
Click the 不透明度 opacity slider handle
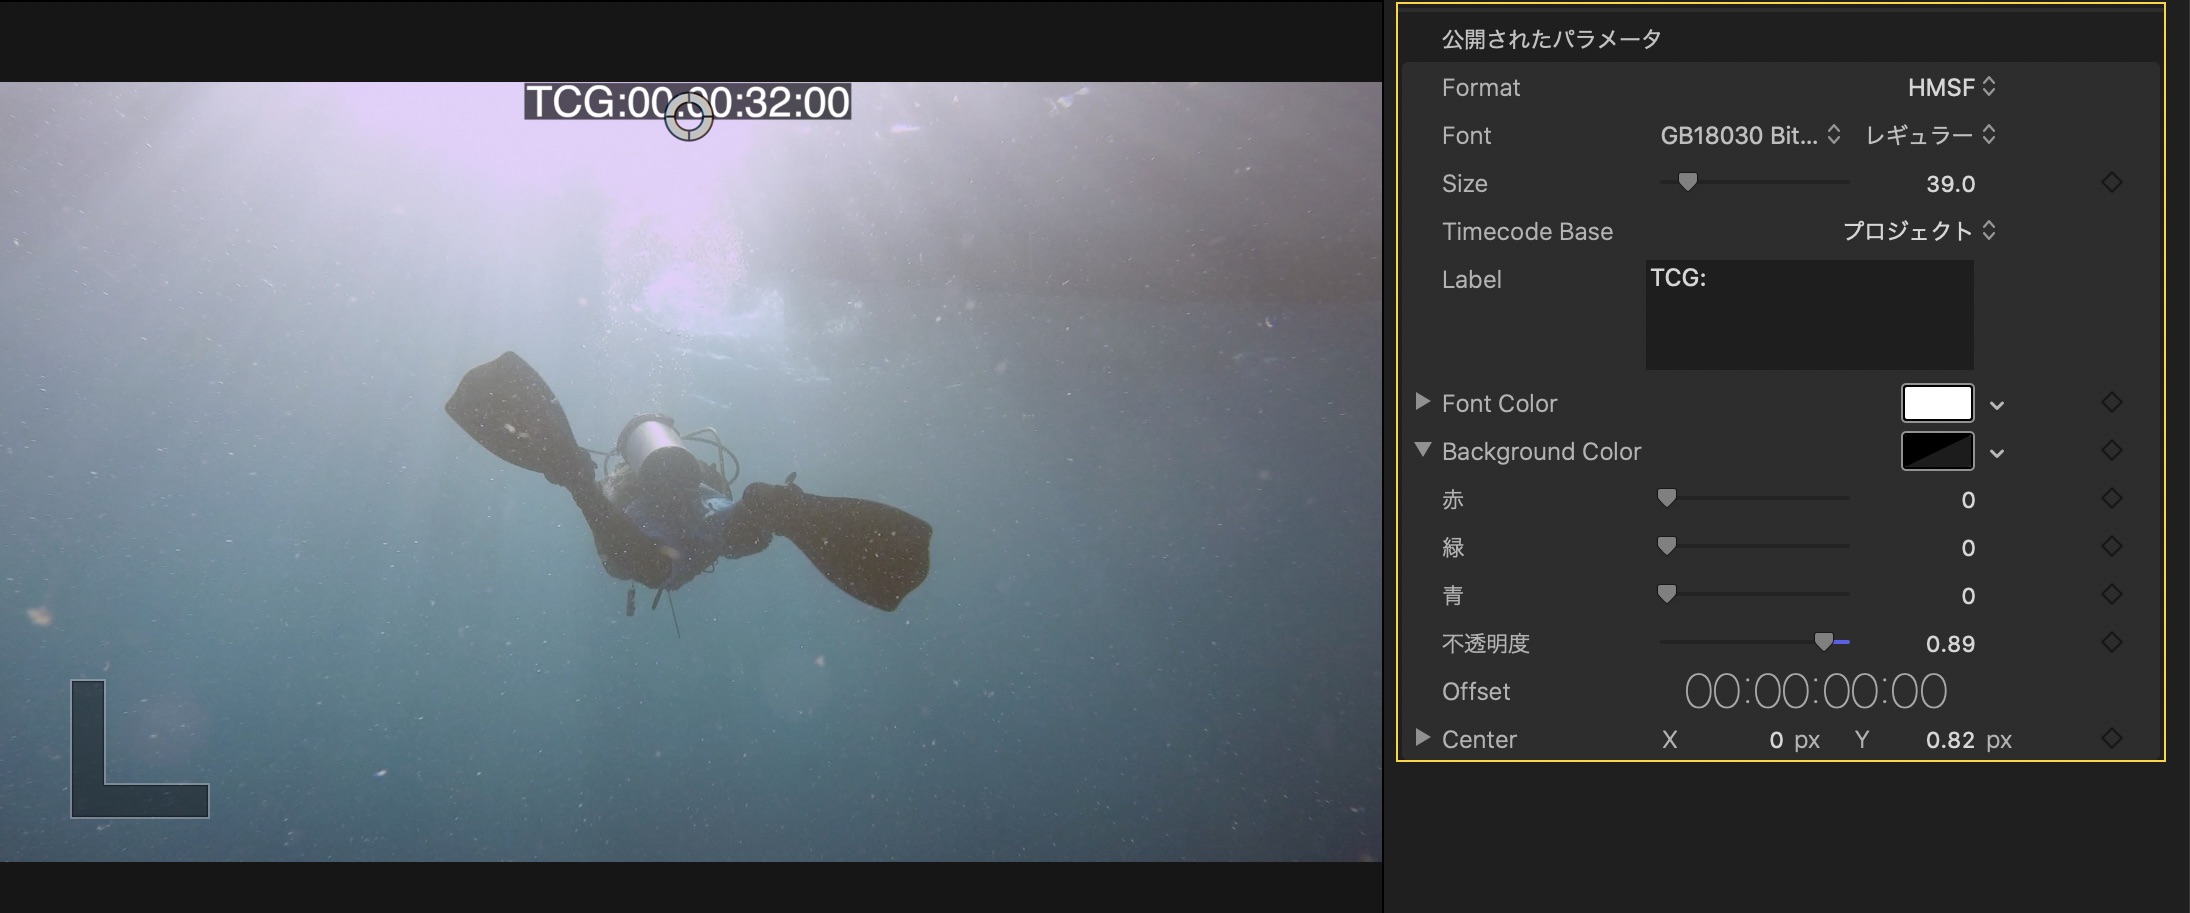1824,642
